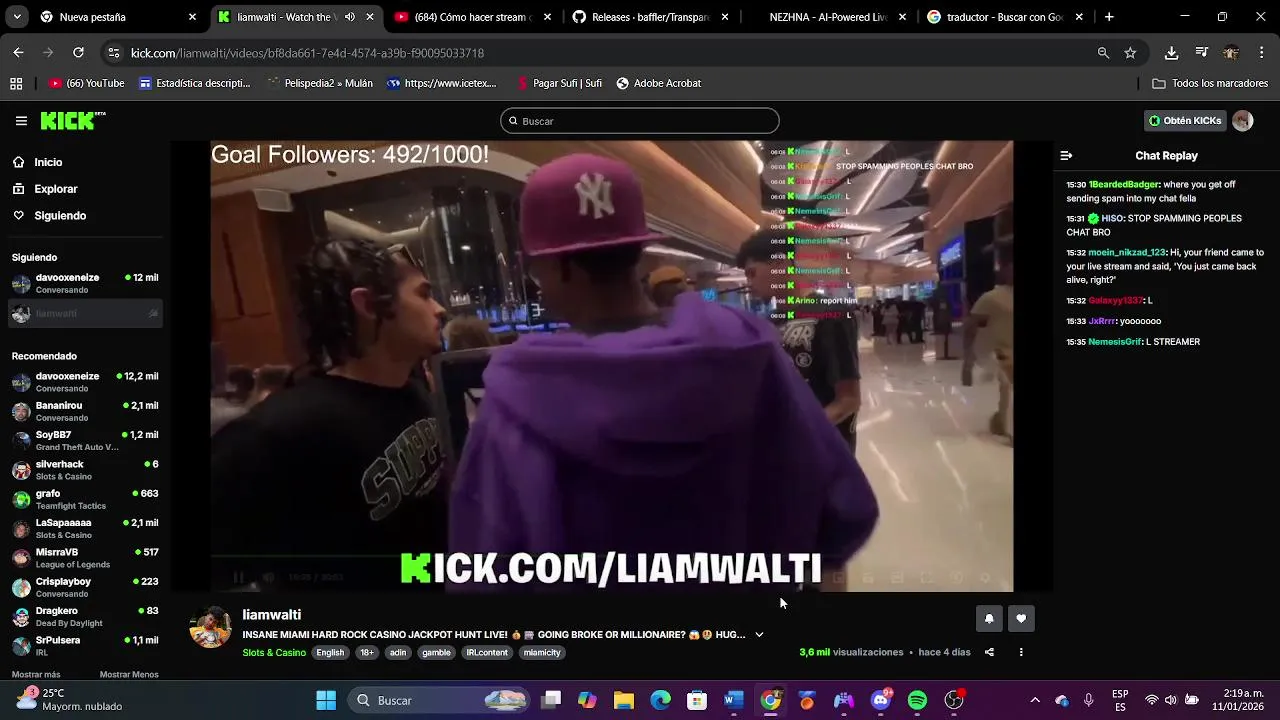
Task: Open Chrome three-dot menu
Action: tap(1261, 53)
